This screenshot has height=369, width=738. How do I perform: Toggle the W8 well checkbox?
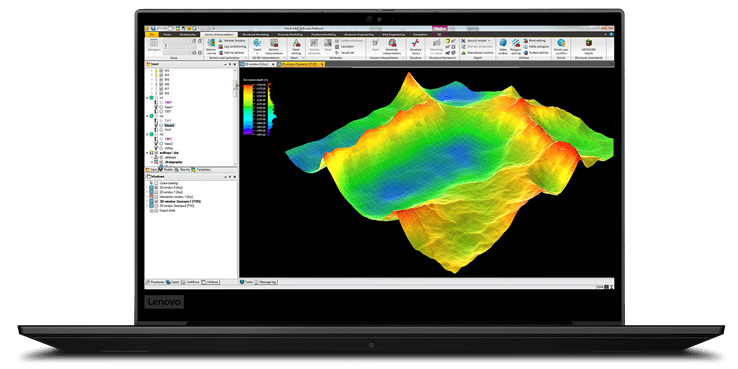[x=161, y=93]
